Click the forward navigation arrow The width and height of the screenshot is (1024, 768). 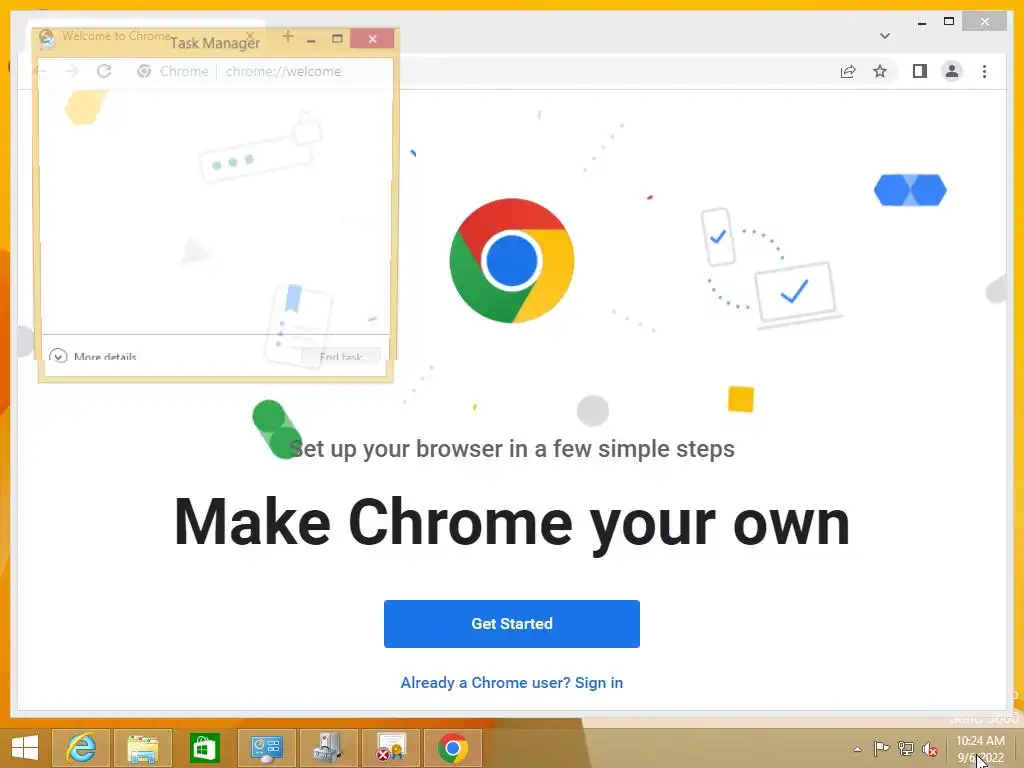(x=72, y=71)
